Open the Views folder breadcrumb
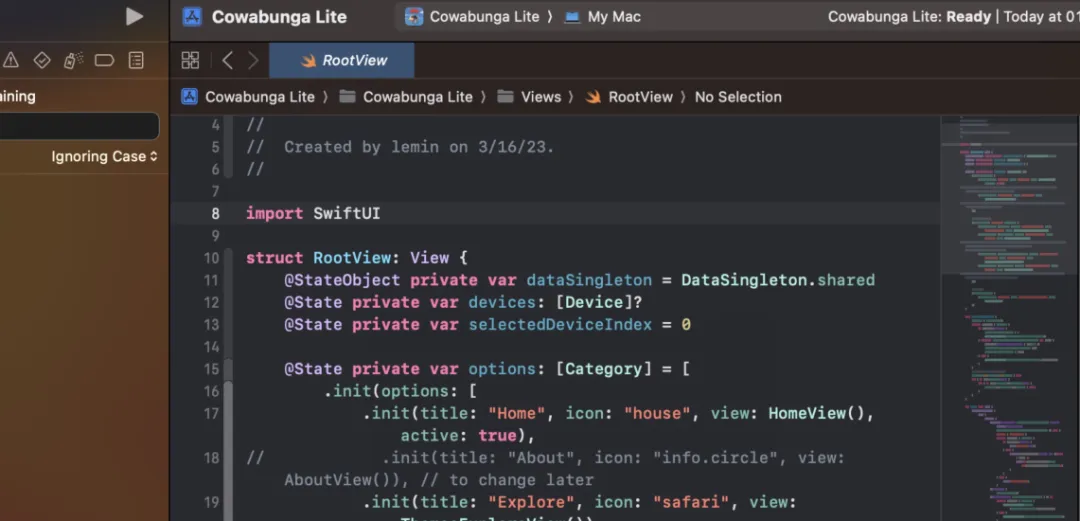1080x521 pixels. 529,97
